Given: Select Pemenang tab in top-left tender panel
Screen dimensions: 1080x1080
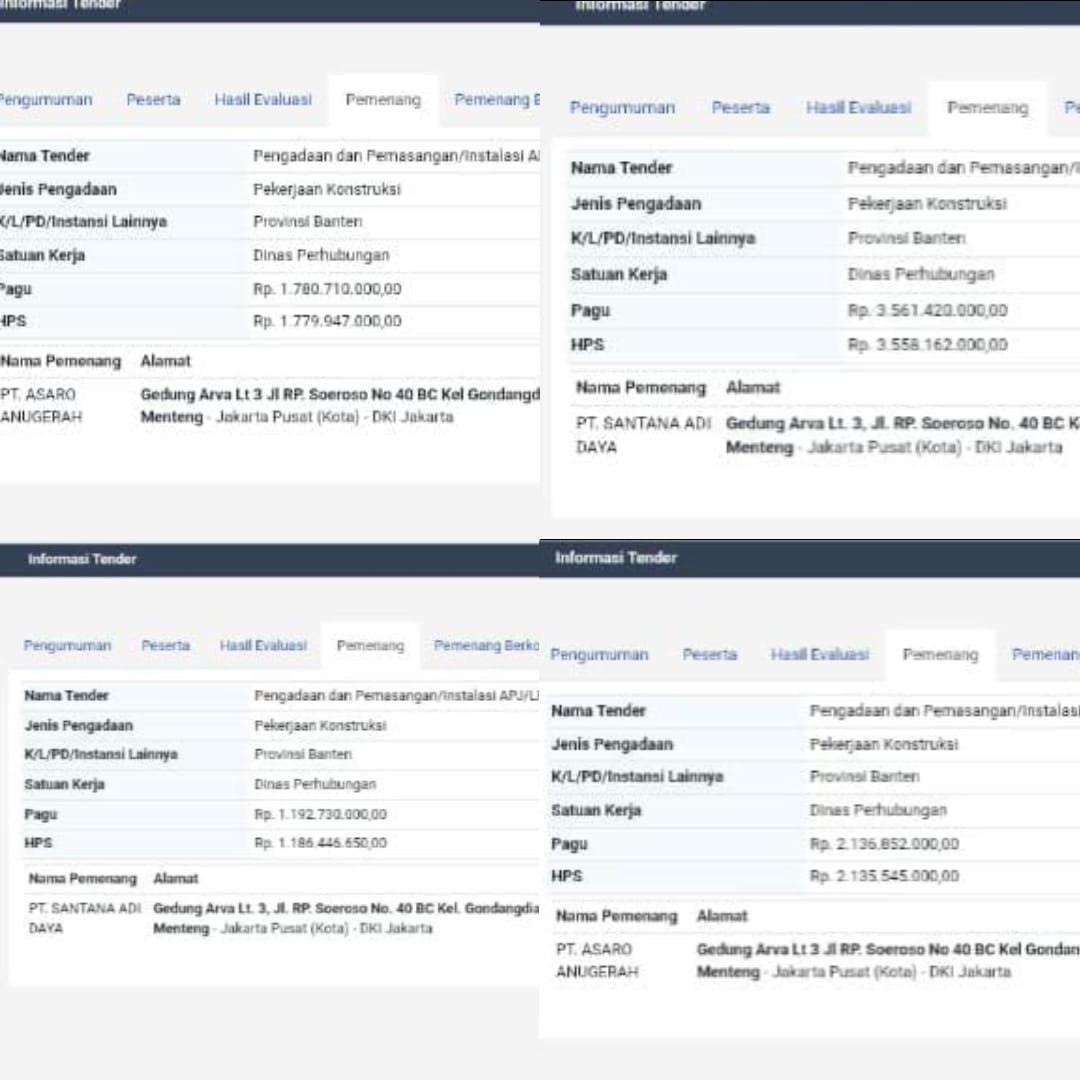Looking at the screenshot, I should (x=383, y=100).
